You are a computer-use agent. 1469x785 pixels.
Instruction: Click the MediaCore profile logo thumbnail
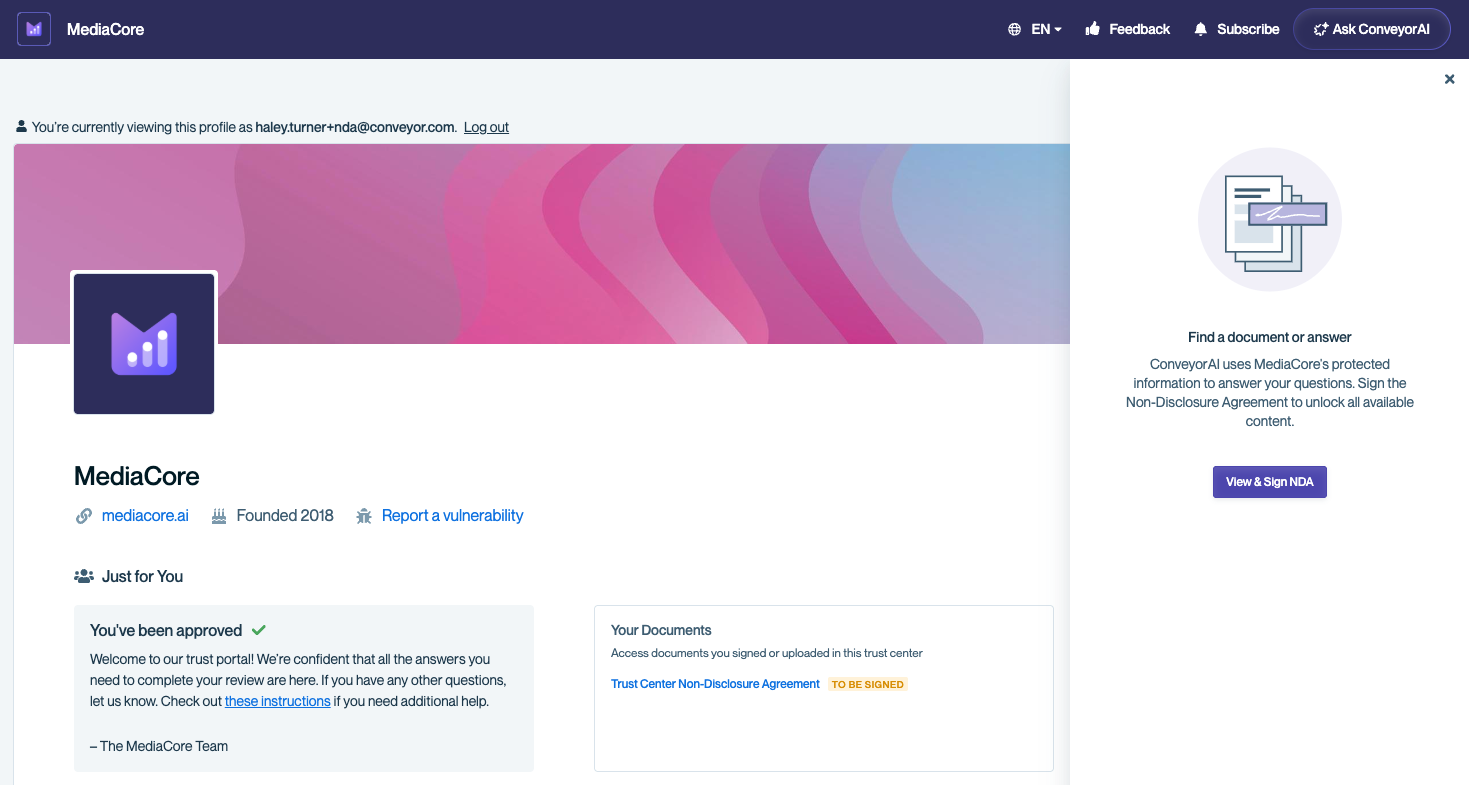click(x=144, y=343)
